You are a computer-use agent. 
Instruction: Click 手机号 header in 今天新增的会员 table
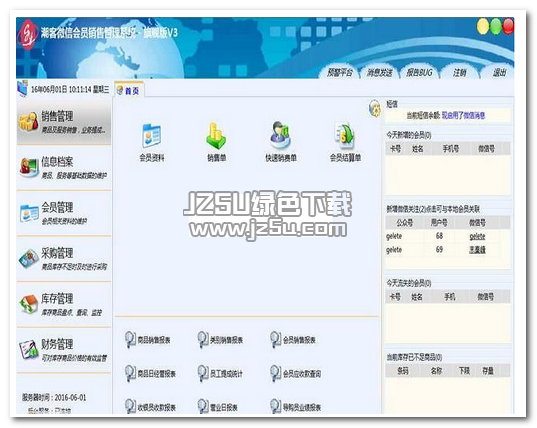(x=450, y=149)
